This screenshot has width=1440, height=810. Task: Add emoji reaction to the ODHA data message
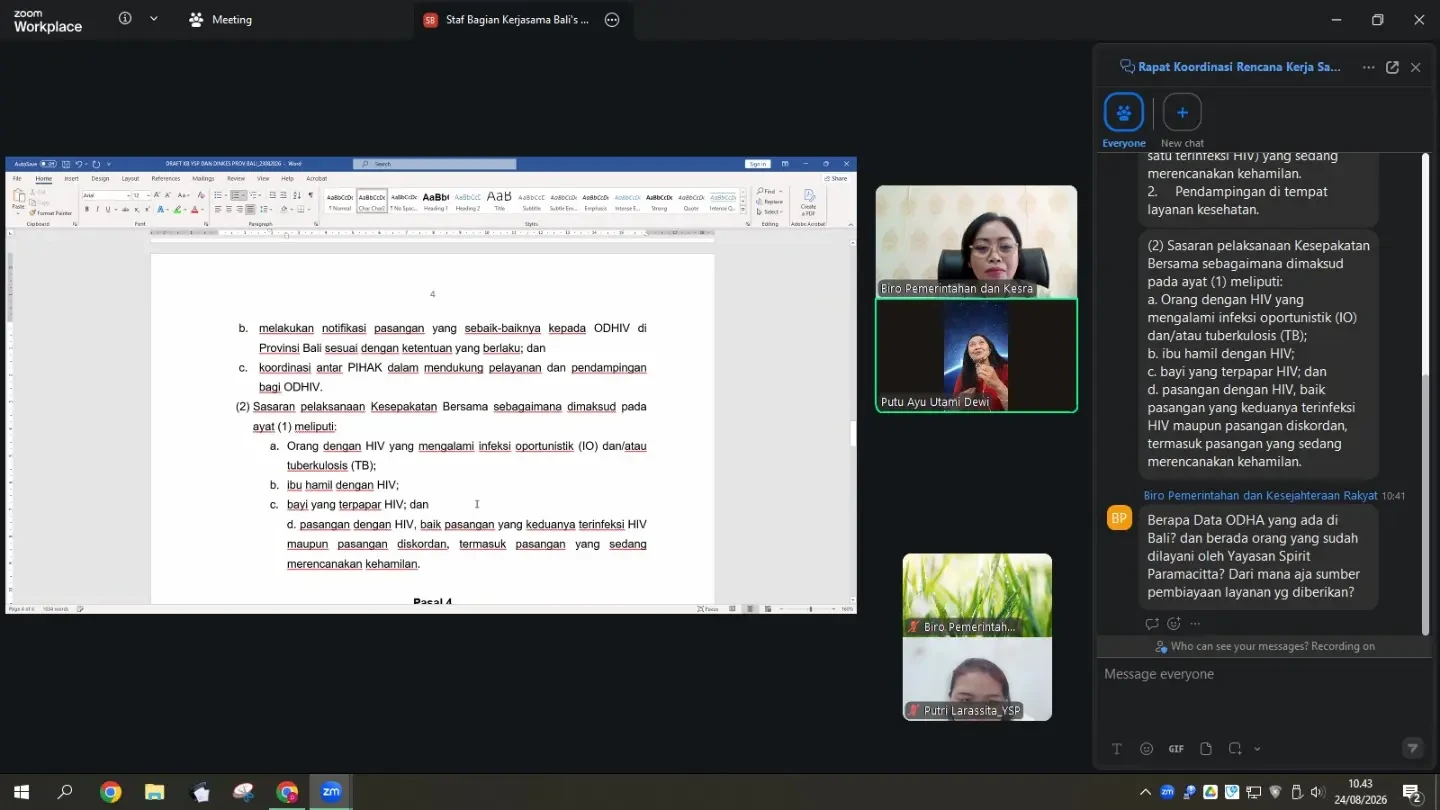(1174, 624)
